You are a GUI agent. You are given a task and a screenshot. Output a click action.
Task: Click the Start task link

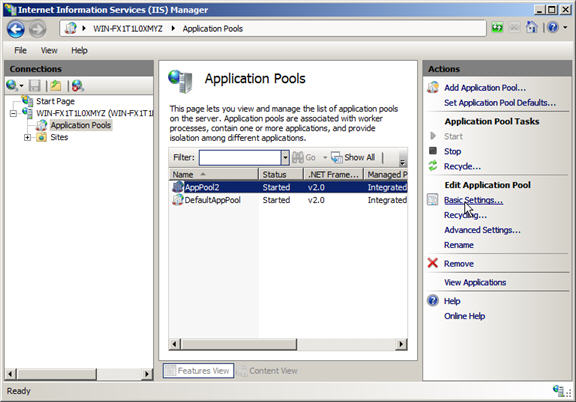click(453, 136)
